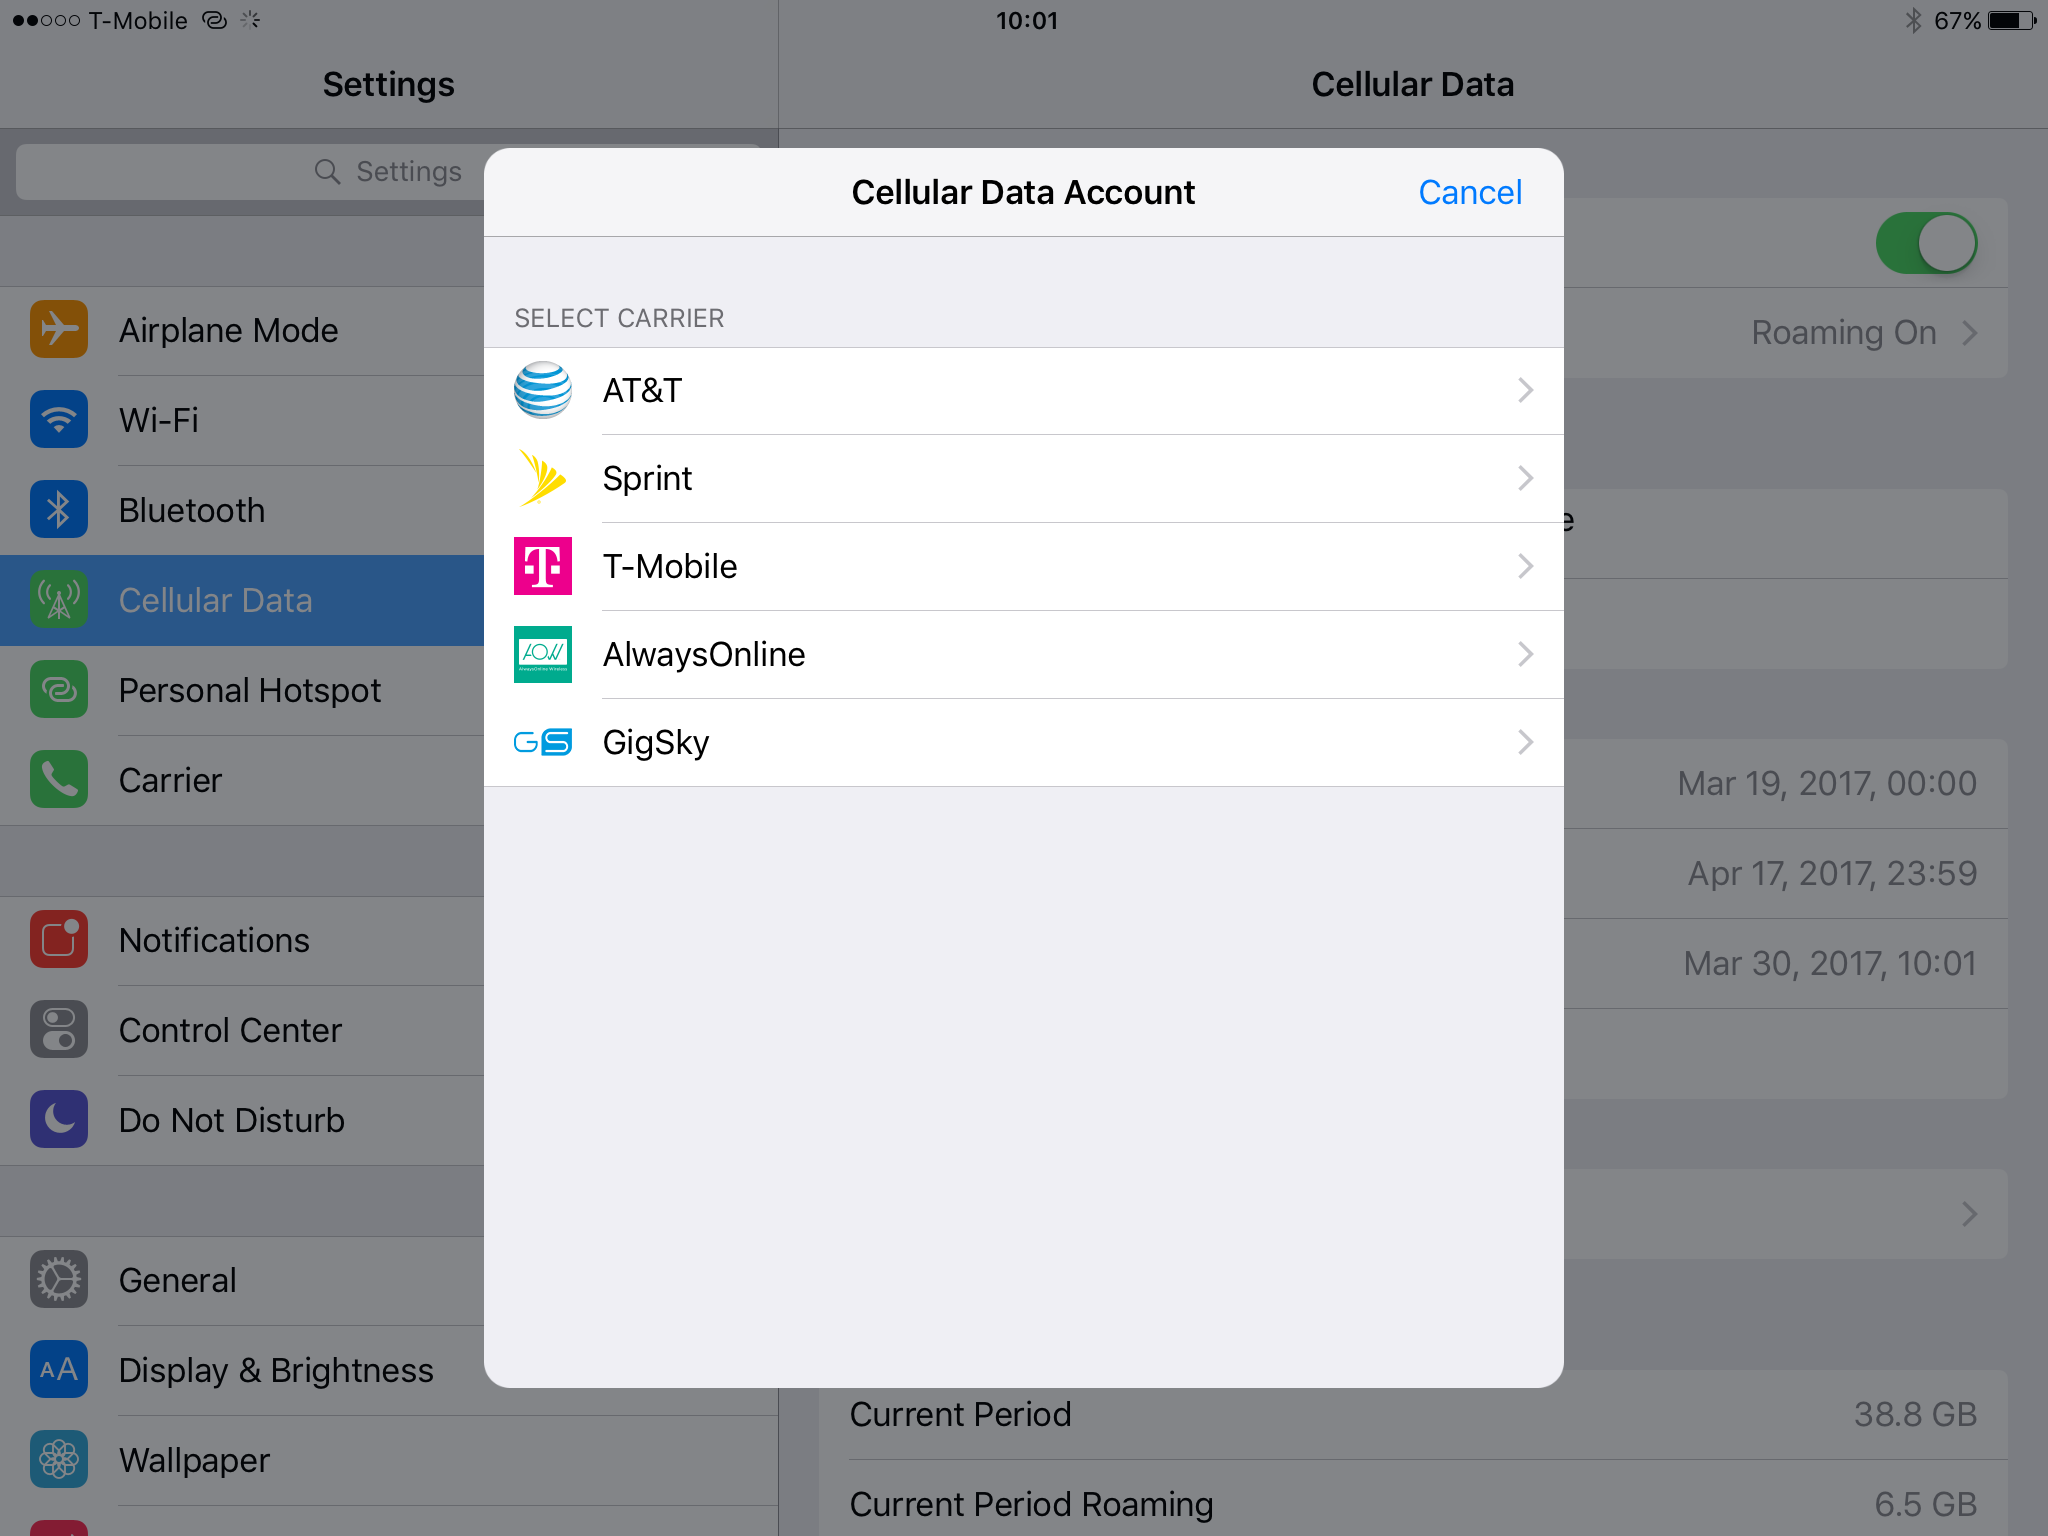Tap the green AlwaysOnline logo icon
Screen dimensions: 2048x1536
click(543, 654)
